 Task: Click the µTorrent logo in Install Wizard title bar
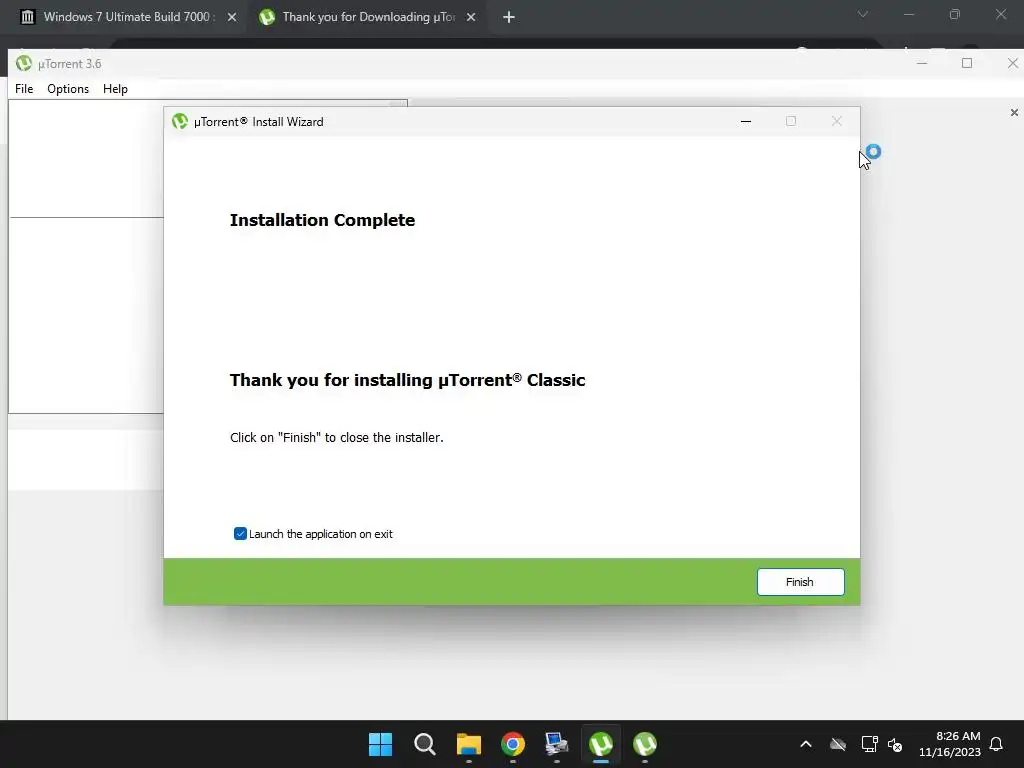180,121
